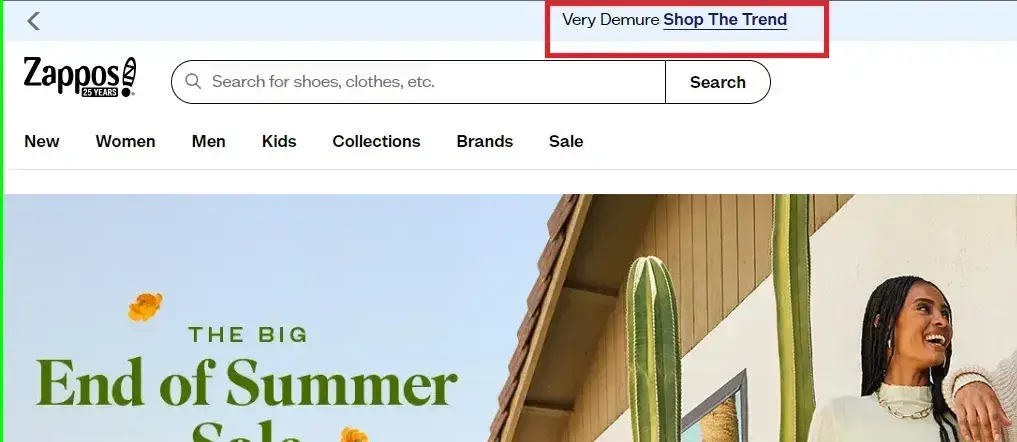
Task: Click the Very Demure promo text
Action: point(610,20)
